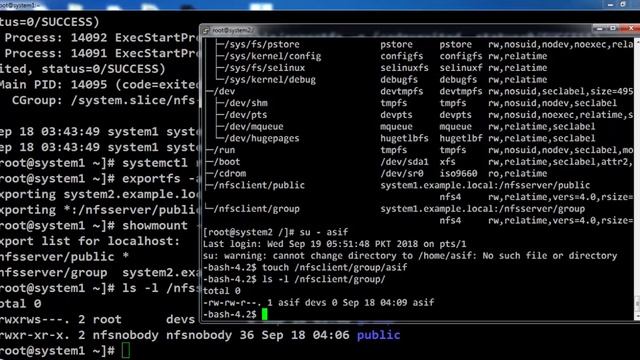Click /sys/kernel/debug mount entry
The image size is (640, 360).
pos(270,80)
